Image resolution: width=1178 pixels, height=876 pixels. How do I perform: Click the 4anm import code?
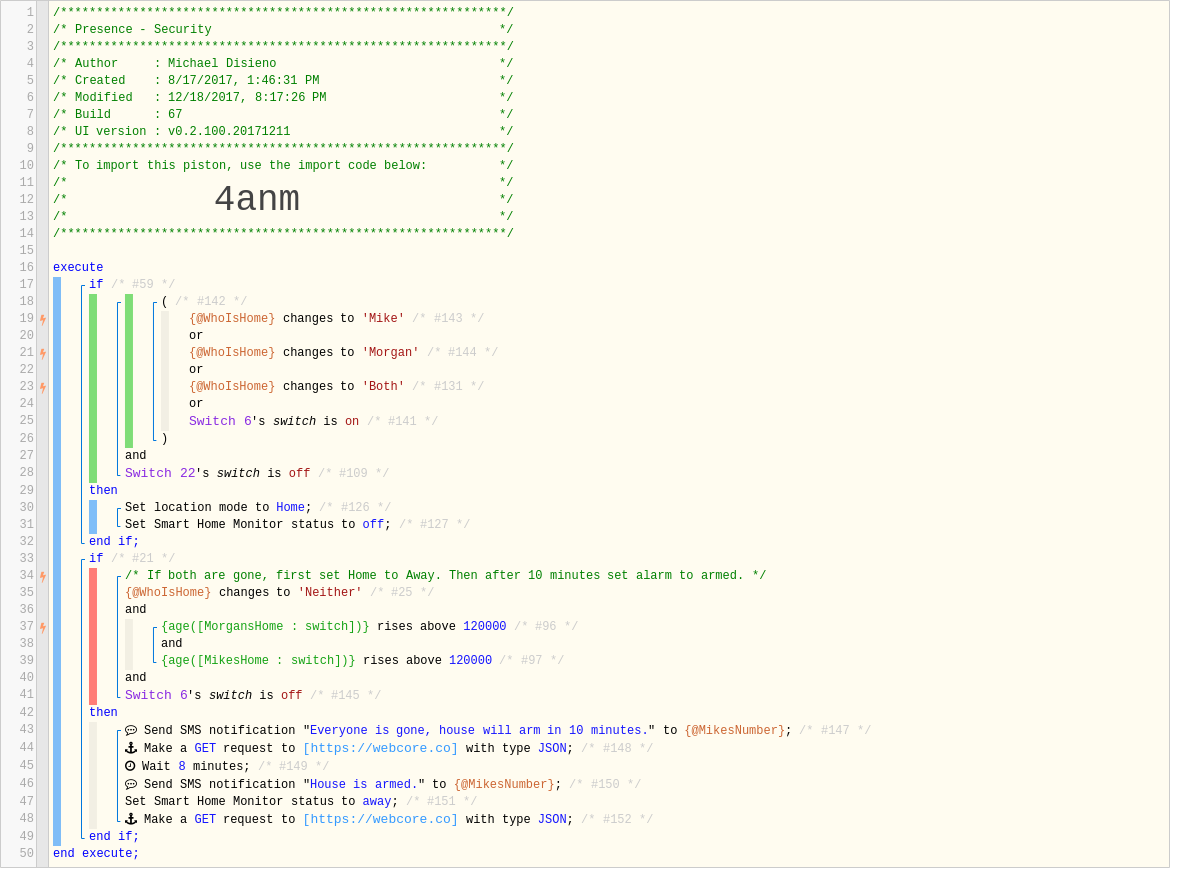[x=258, y=201]
